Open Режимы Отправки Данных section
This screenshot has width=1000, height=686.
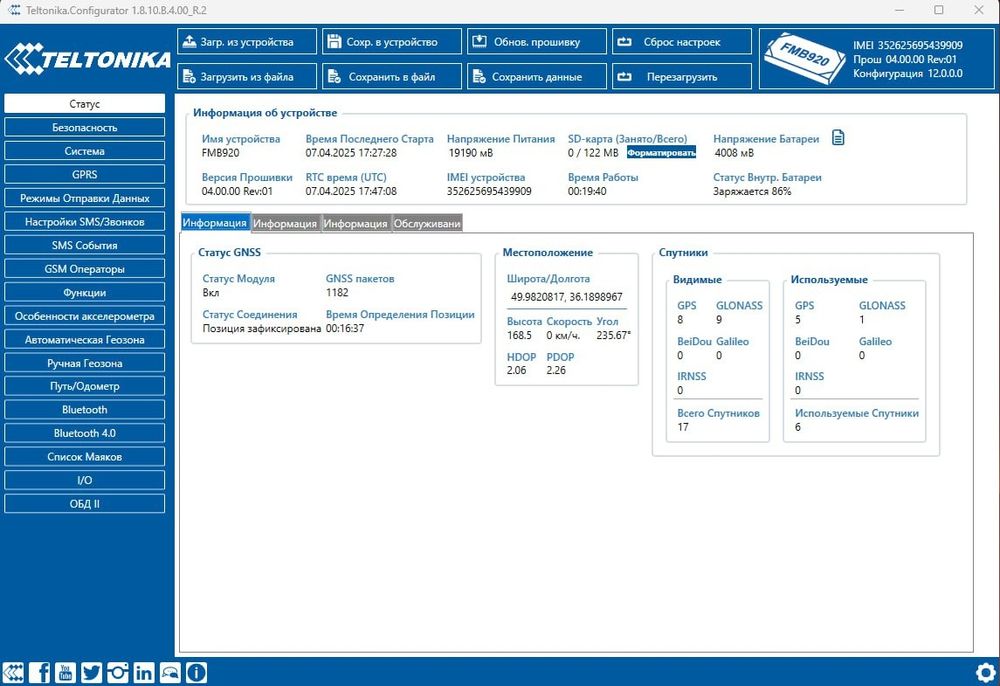[x=84, y=198]
